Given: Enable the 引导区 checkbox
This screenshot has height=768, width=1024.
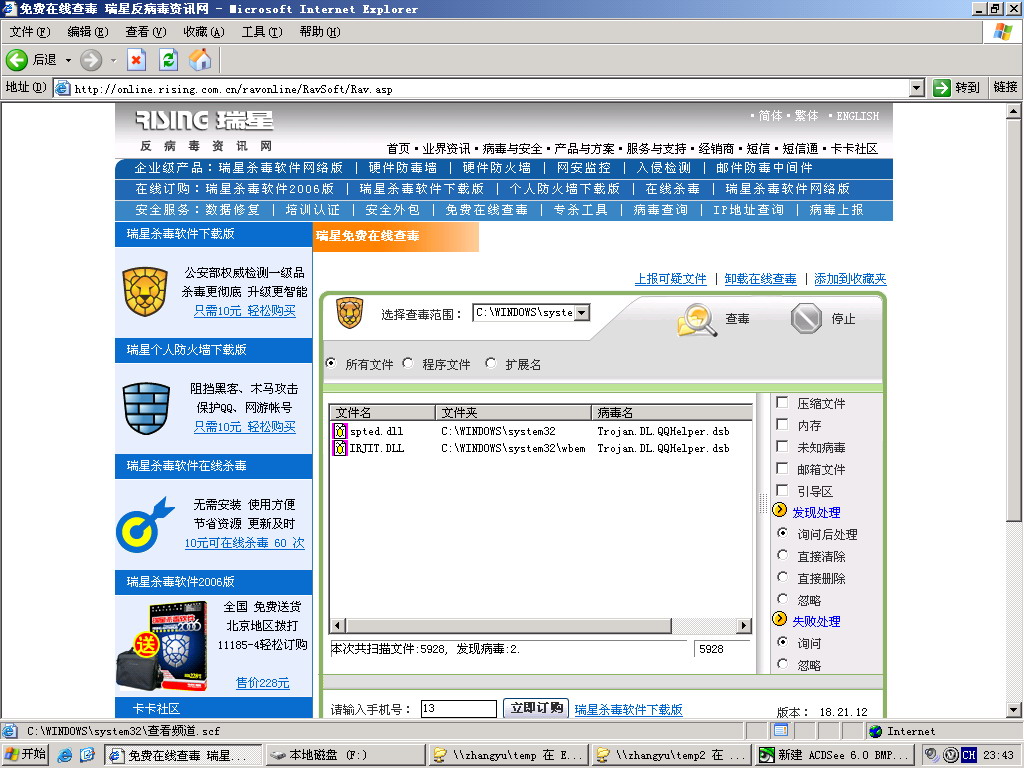Looking at the screenshot, I should click(x=782, y=490).
